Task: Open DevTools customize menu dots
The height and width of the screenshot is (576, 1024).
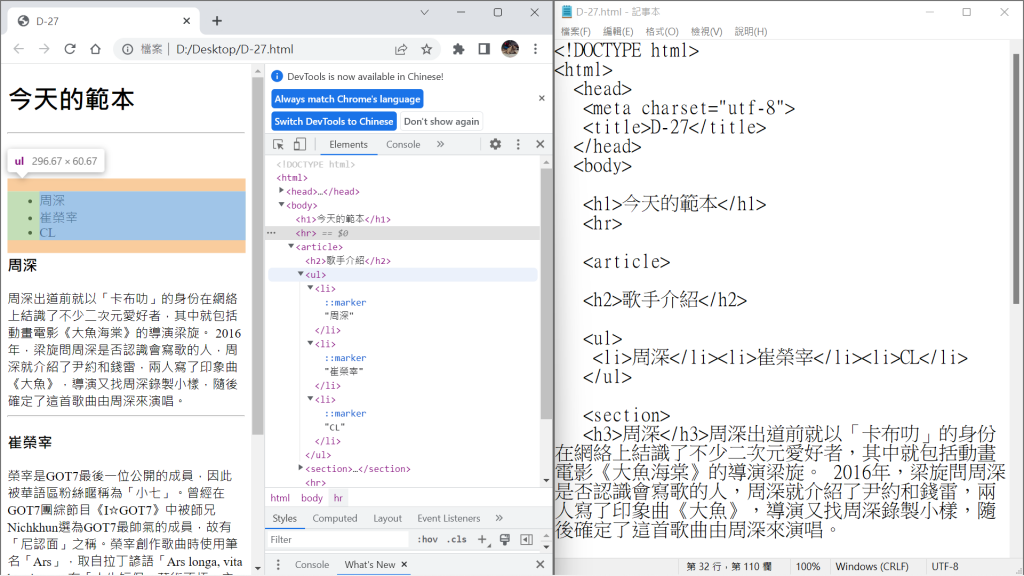Action: (x=519, y=144)
